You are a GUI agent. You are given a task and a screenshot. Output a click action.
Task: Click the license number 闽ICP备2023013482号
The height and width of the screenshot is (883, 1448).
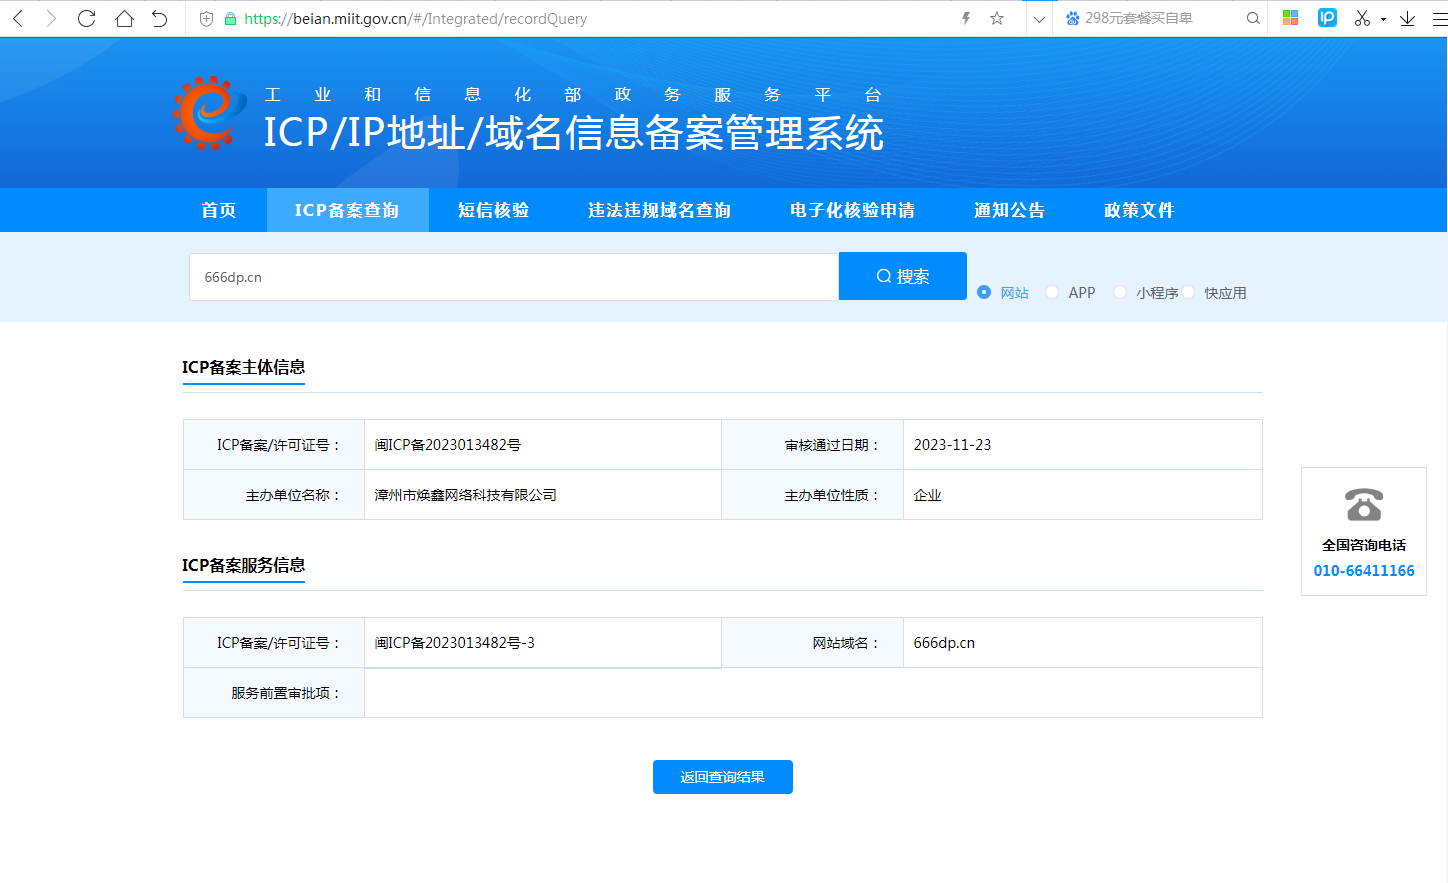[x=447, y=445]
